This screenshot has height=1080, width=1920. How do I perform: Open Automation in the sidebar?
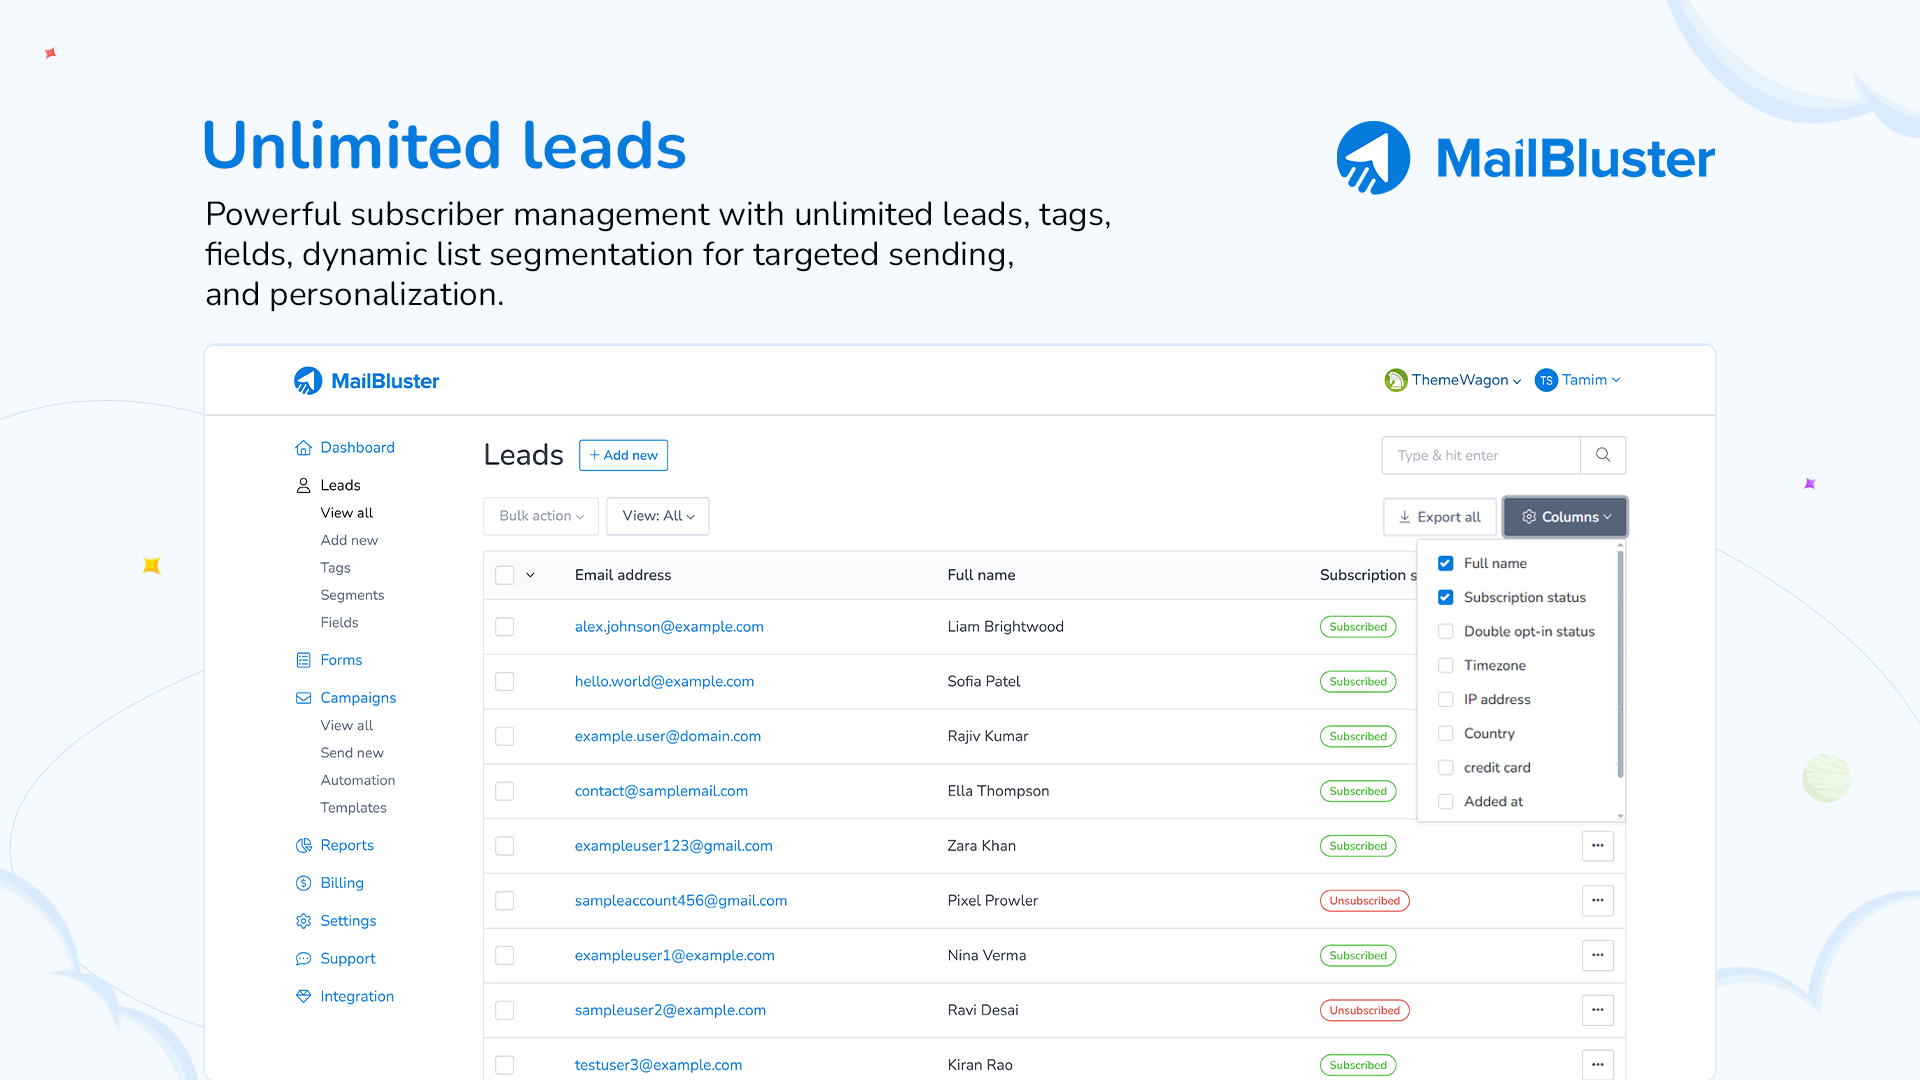point(358,780)
